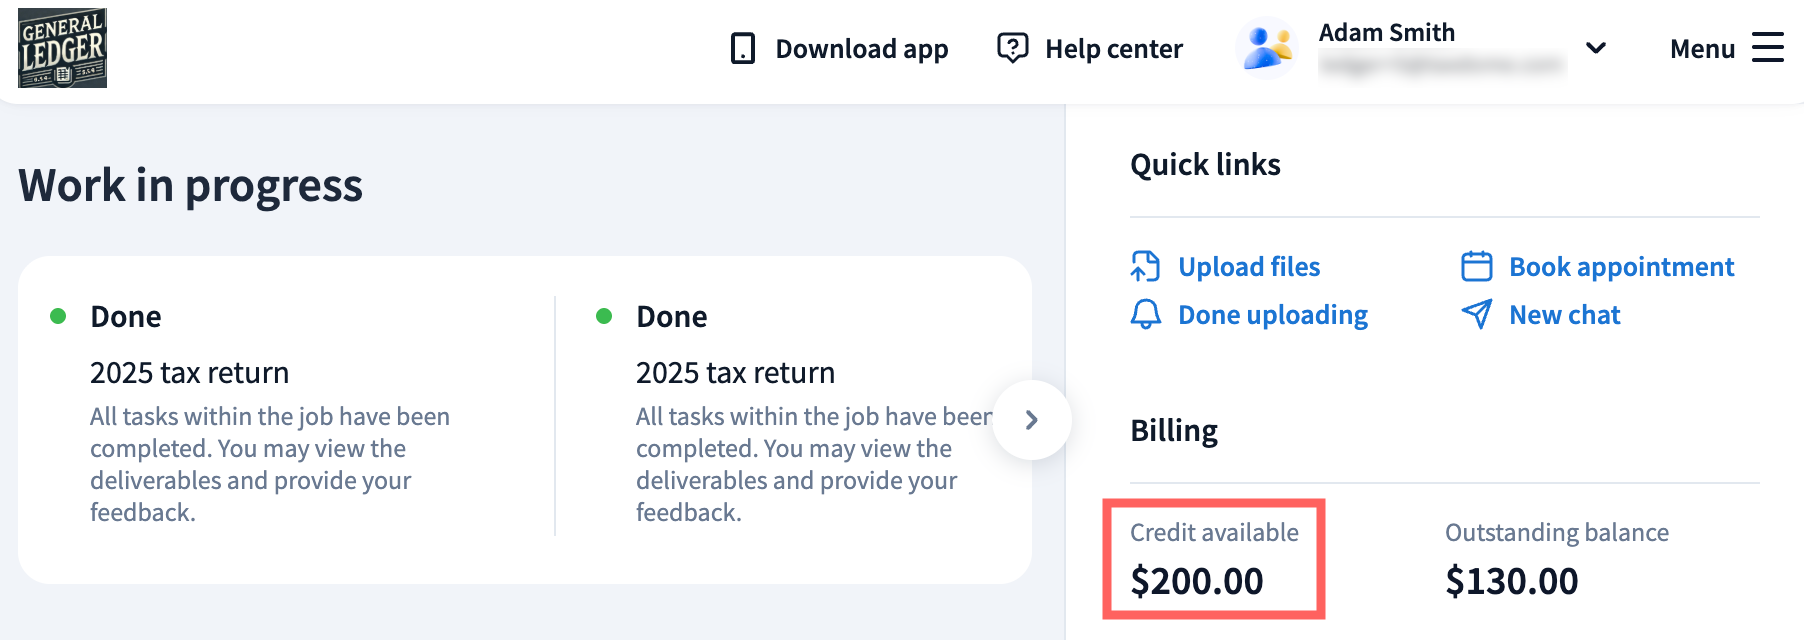
Task: Open the Help center link
Action: click(1113, 49)
